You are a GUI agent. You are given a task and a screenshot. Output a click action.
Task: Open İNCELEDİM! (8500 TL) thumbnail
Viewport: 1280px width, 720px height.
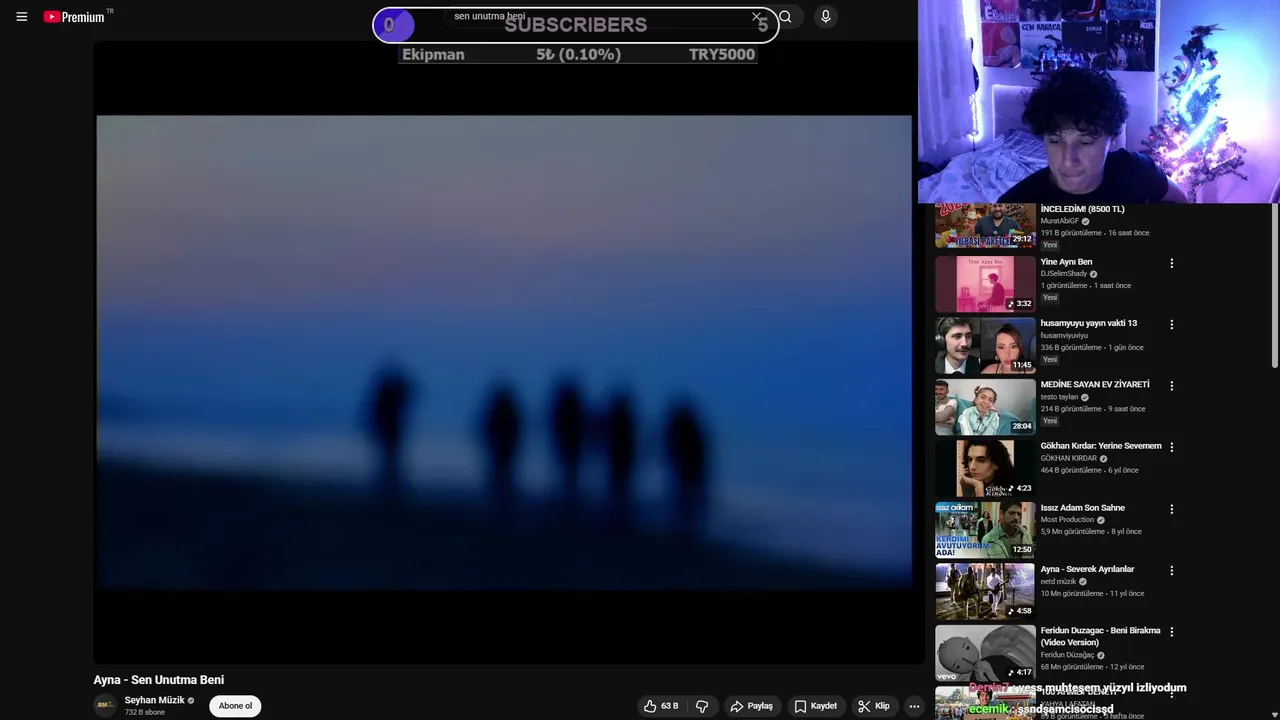click(985, 226)
